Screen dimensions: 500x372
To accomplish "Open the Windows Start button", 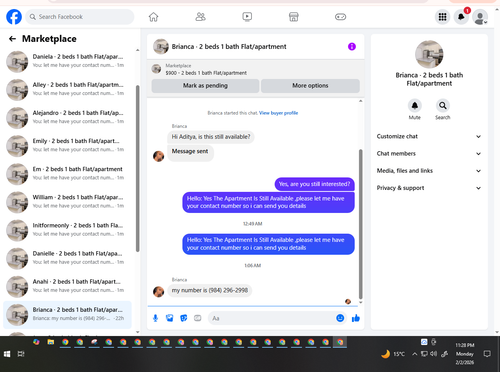I will point(7,354).
